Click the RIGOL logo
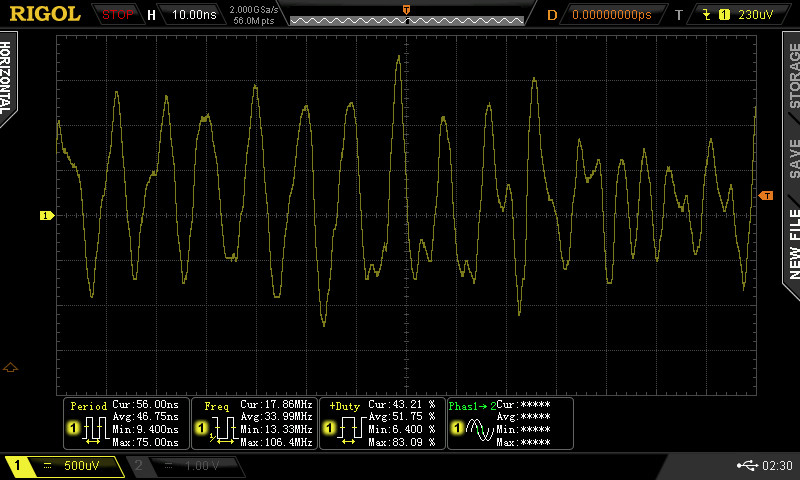This screenshot has height=480, width=800. coord(45,14)
